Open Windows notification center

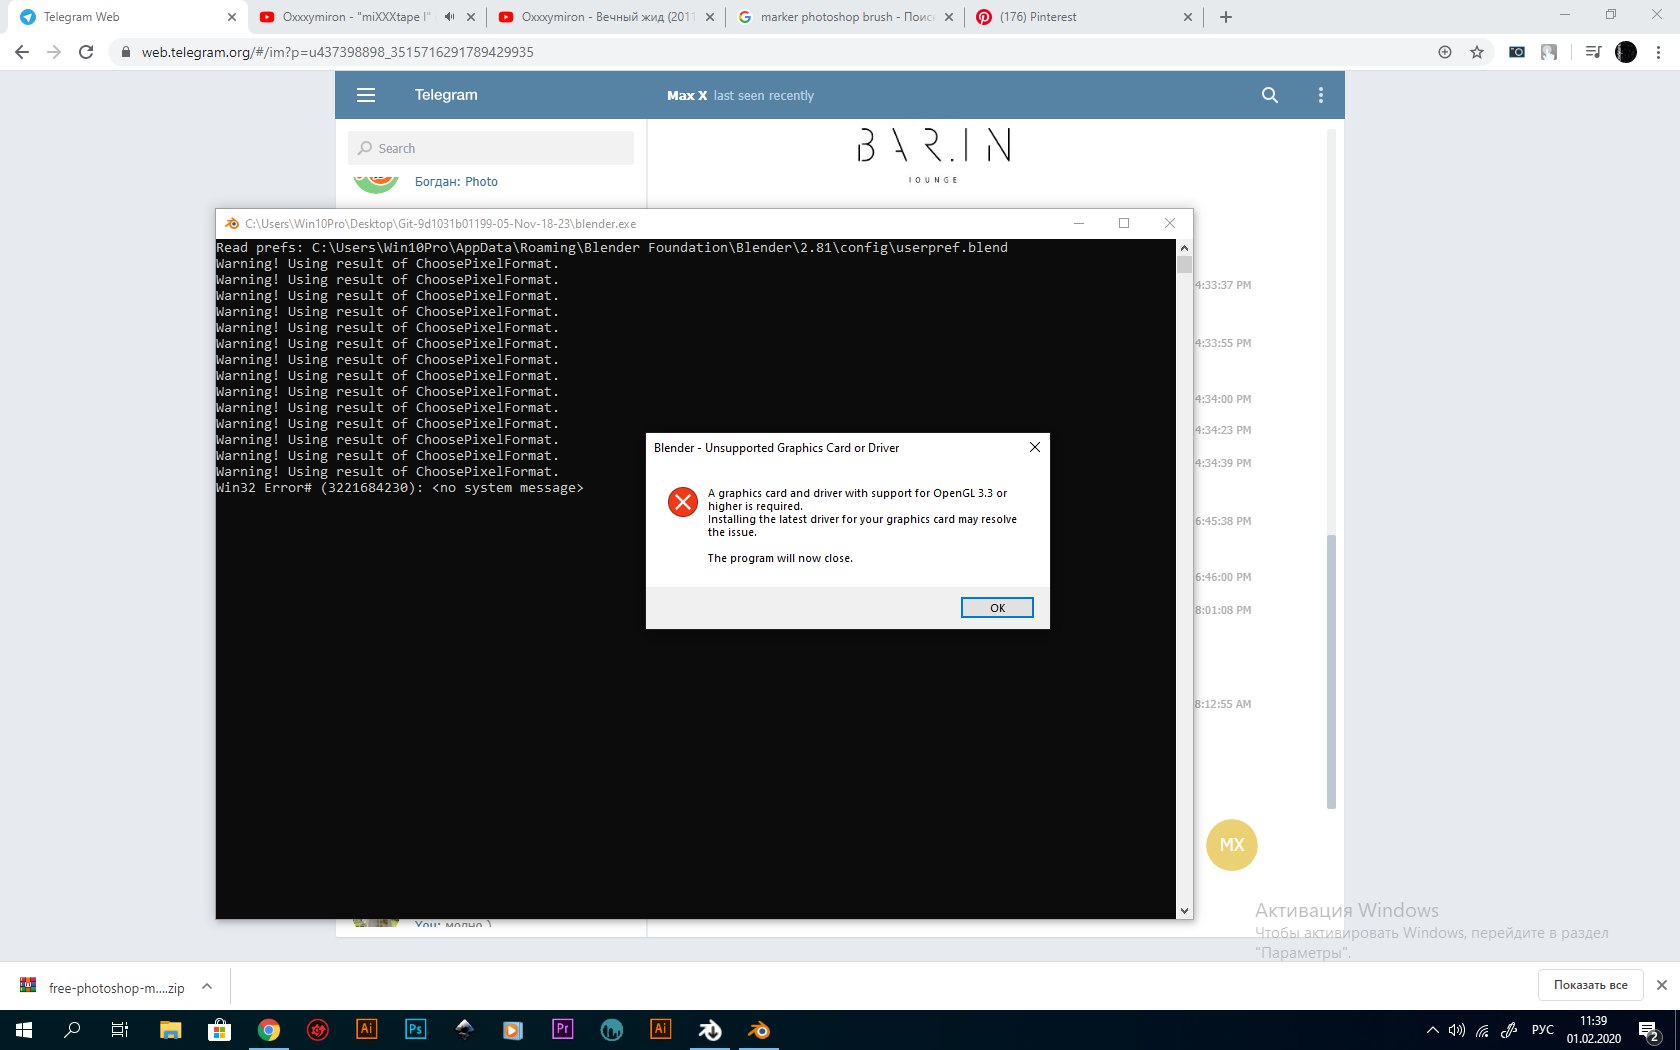1650,1031
